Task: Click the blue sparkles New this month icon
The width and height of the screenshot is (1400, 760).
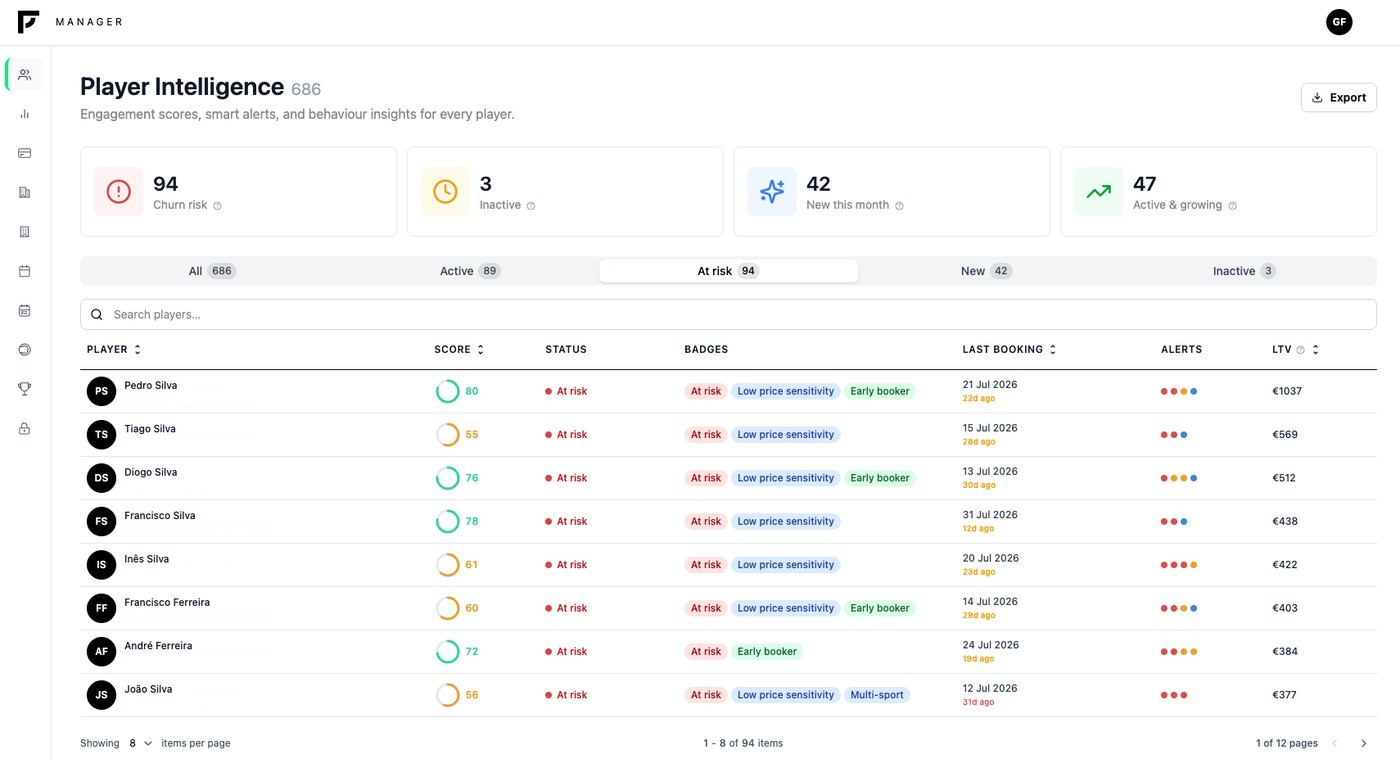Action: 772,191
